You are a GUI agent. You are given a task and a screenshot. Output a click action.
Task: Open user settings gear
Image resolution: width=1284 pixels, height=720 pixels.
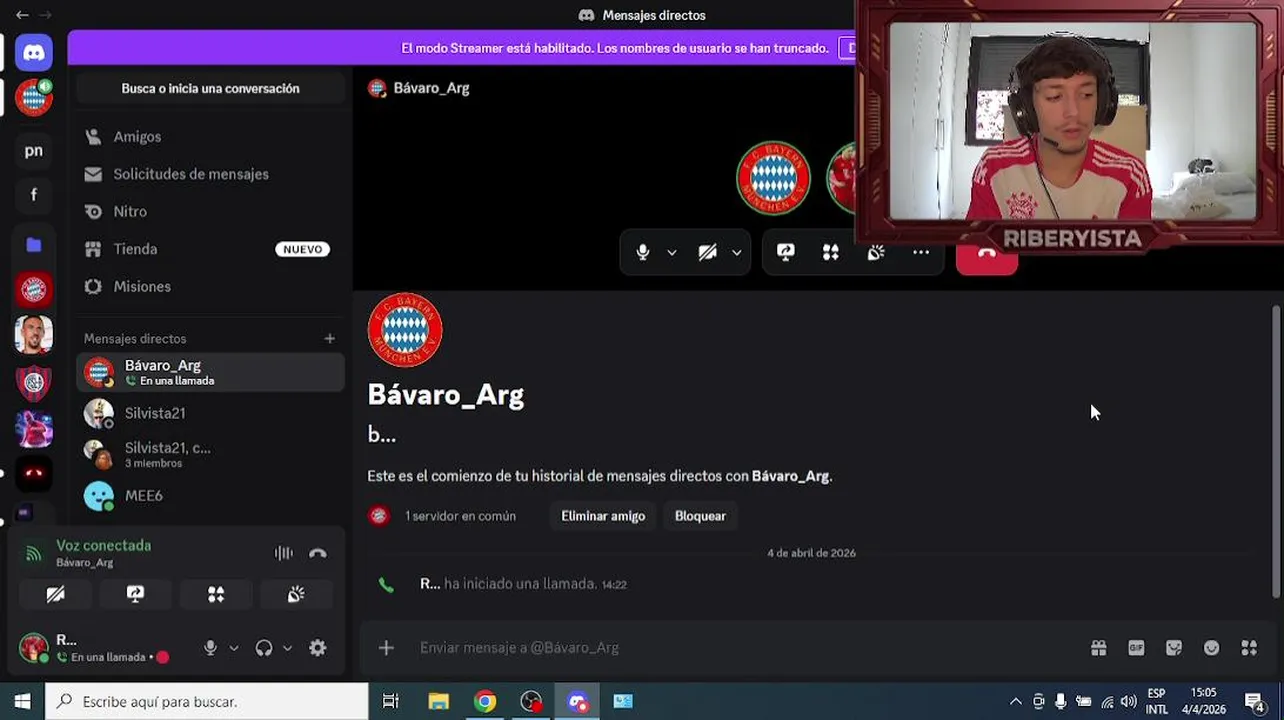coord(318,648)
